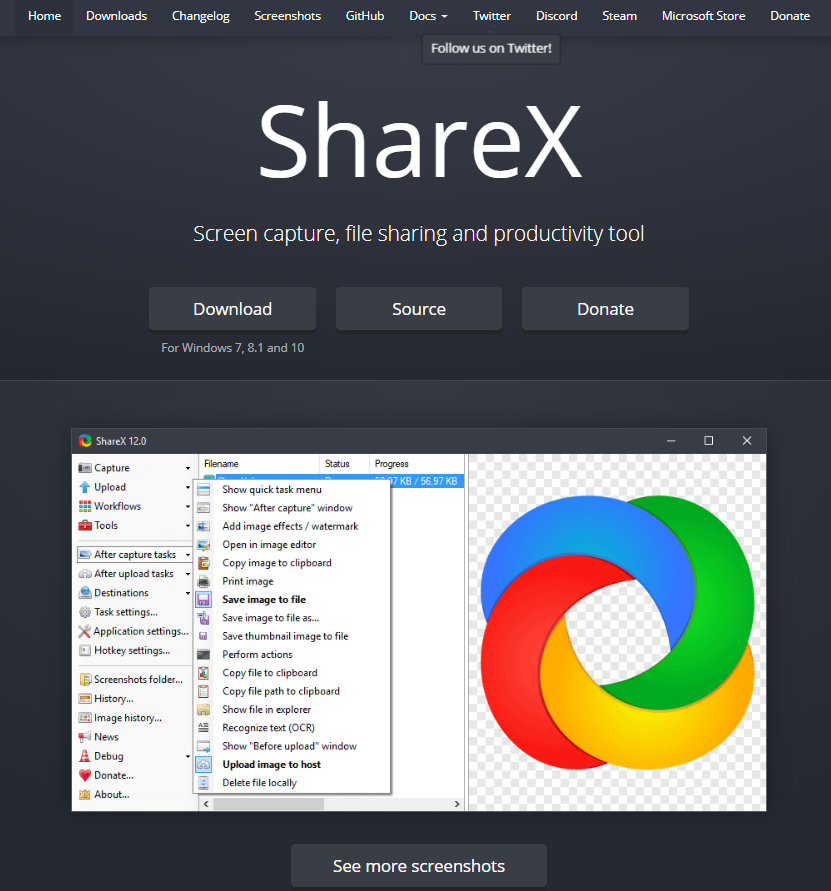
Task: Open Downloads page in navbar
Action: click(117, 16)
